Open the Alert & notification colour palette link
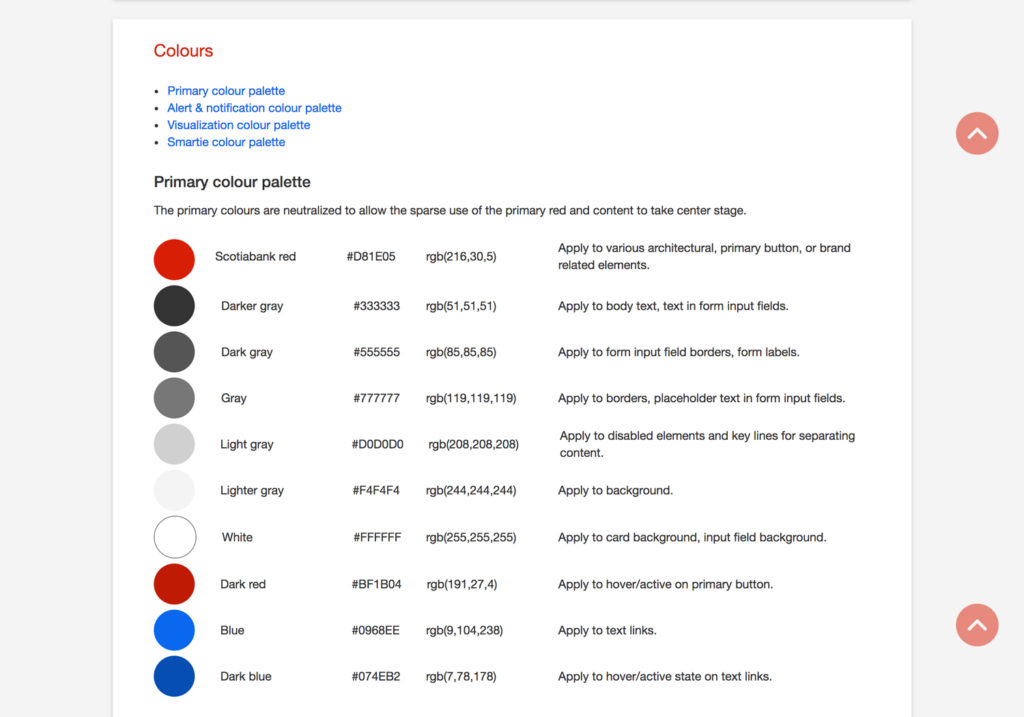This screenshot has height=717, width=1024. [254, 107]
